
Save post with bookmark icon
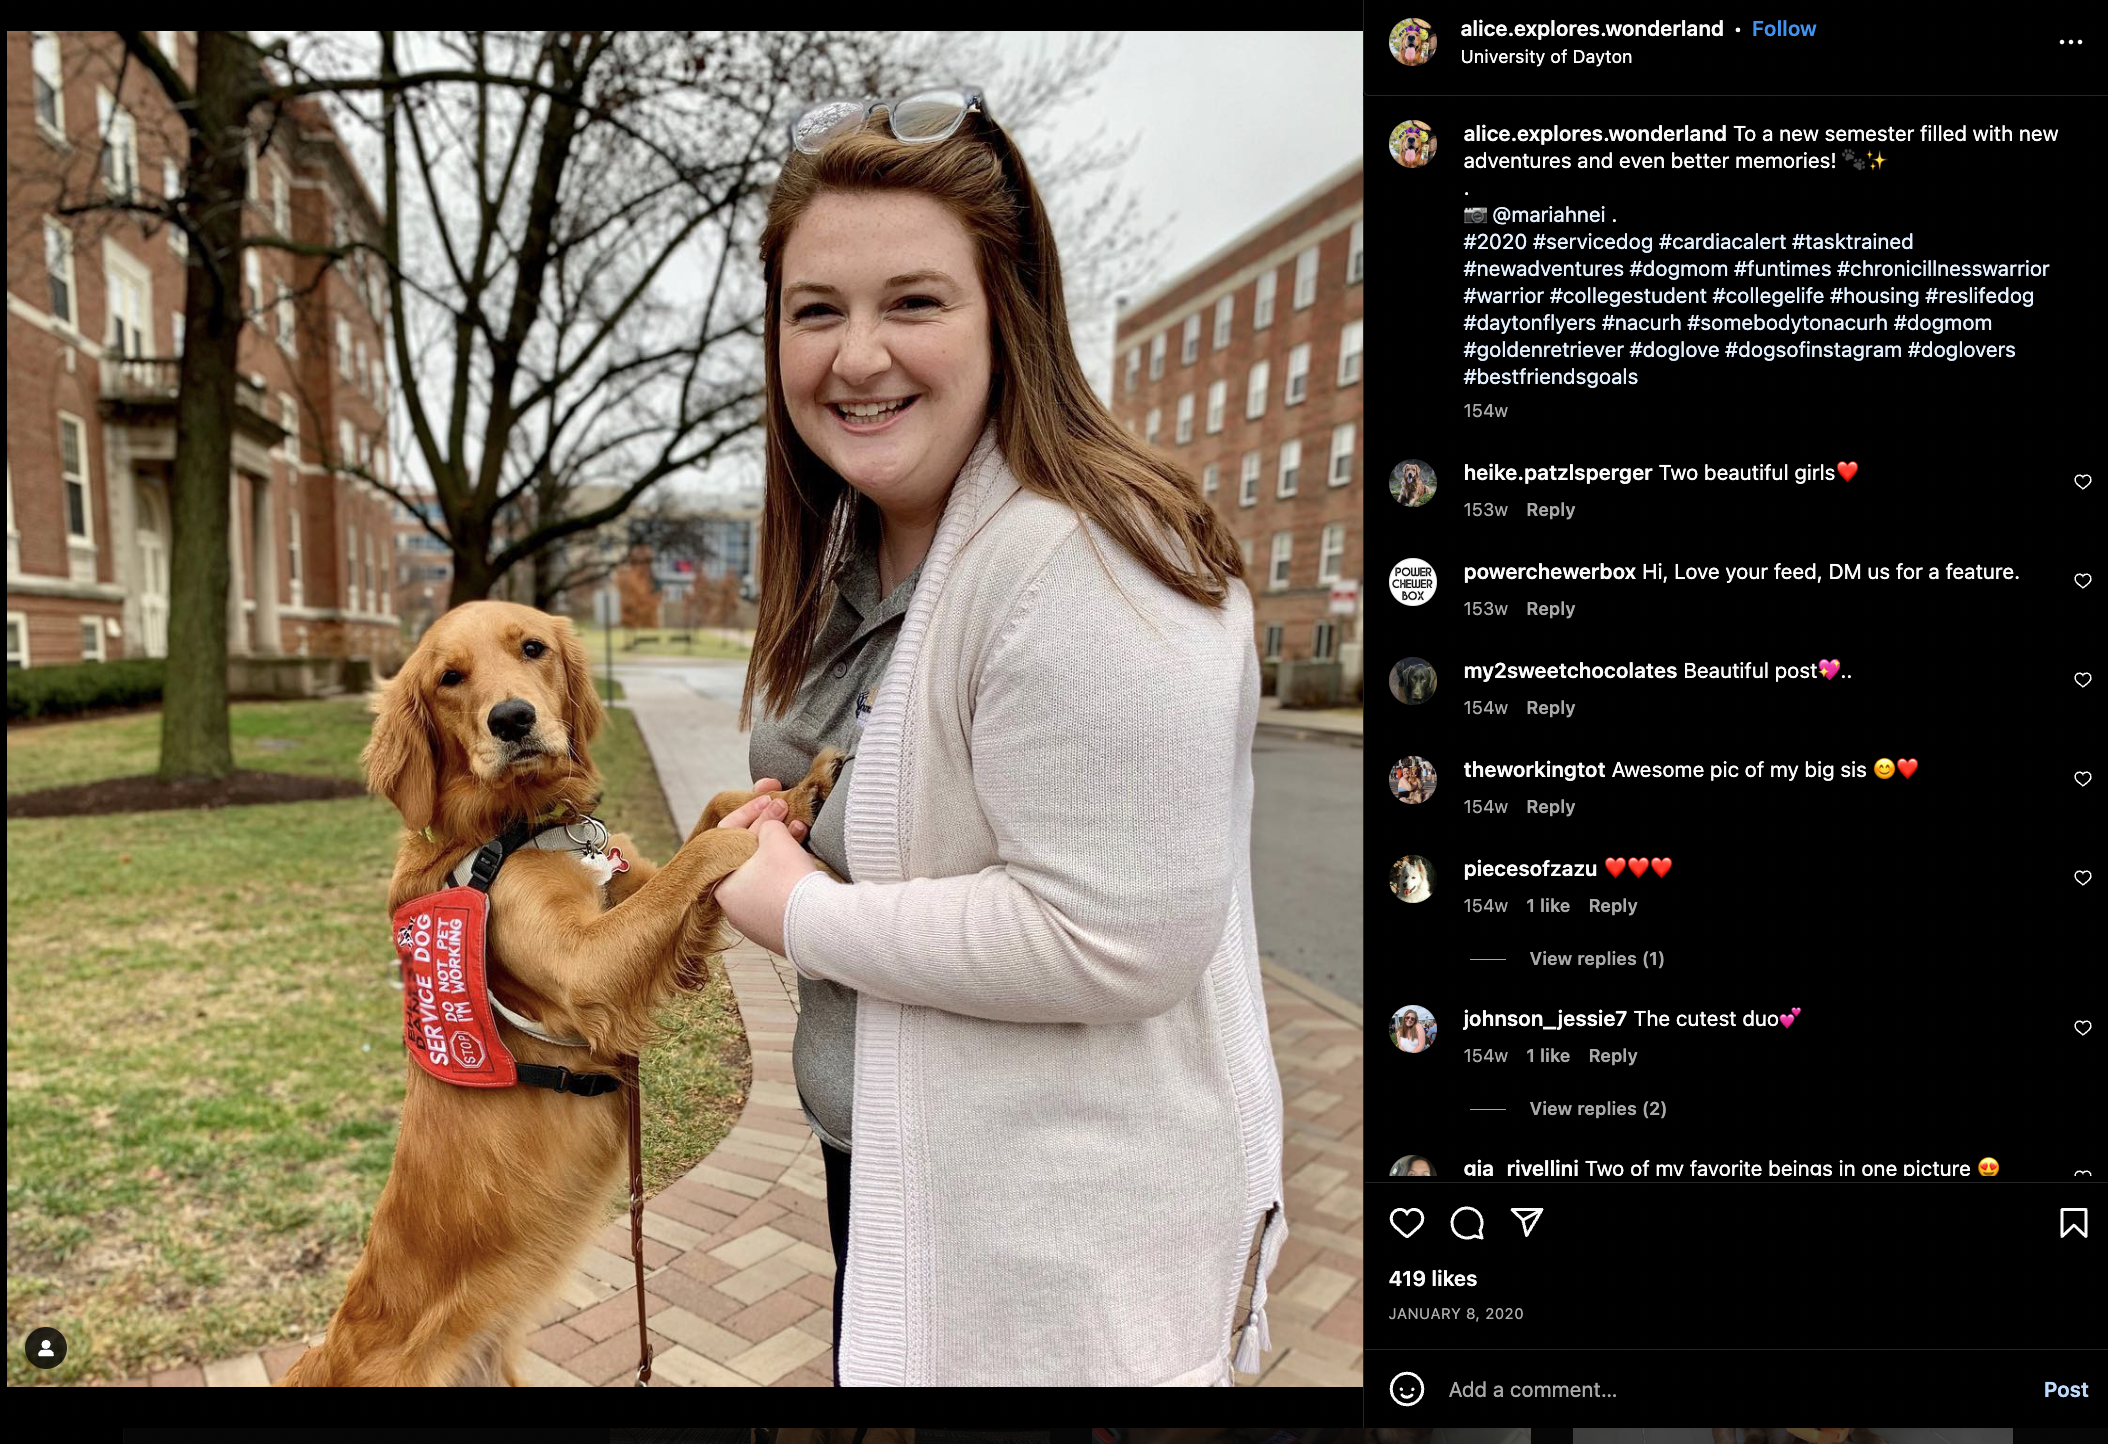point(2073,1223)
